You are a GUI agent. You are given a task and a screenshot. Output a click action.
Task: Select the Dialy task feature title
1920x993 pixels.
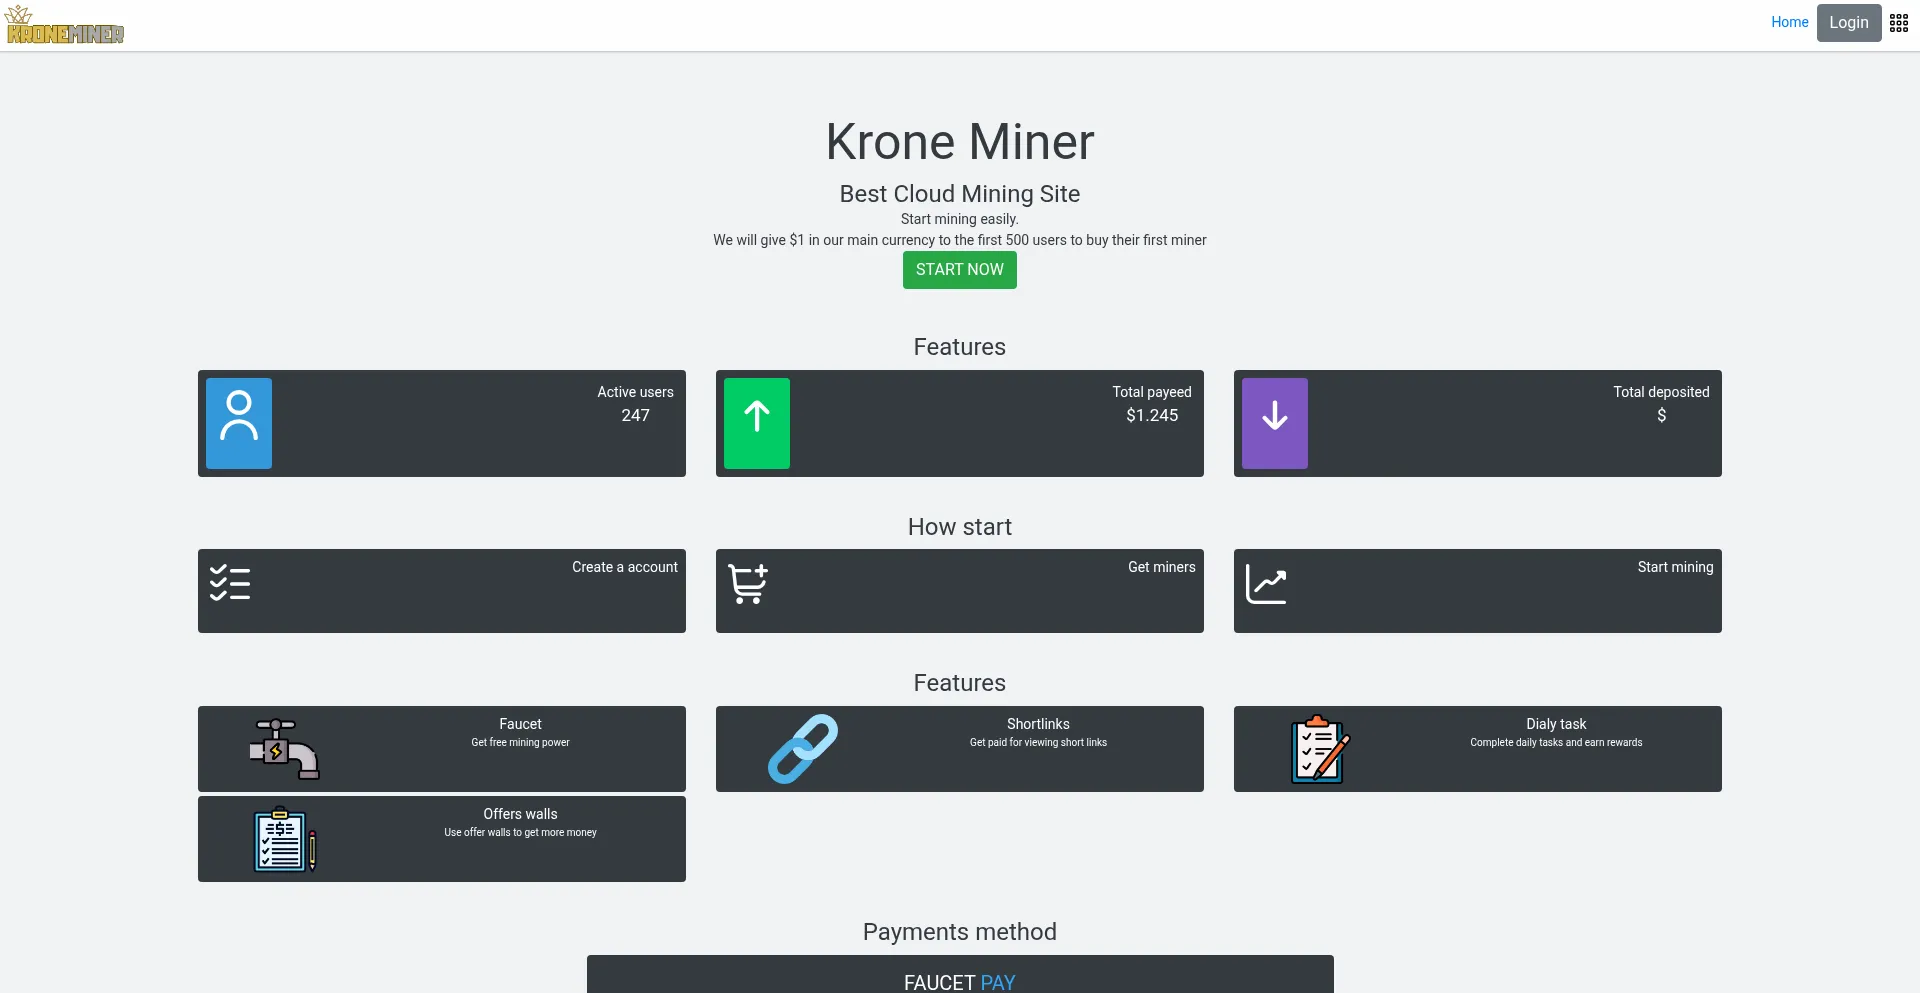point(1556,724)
